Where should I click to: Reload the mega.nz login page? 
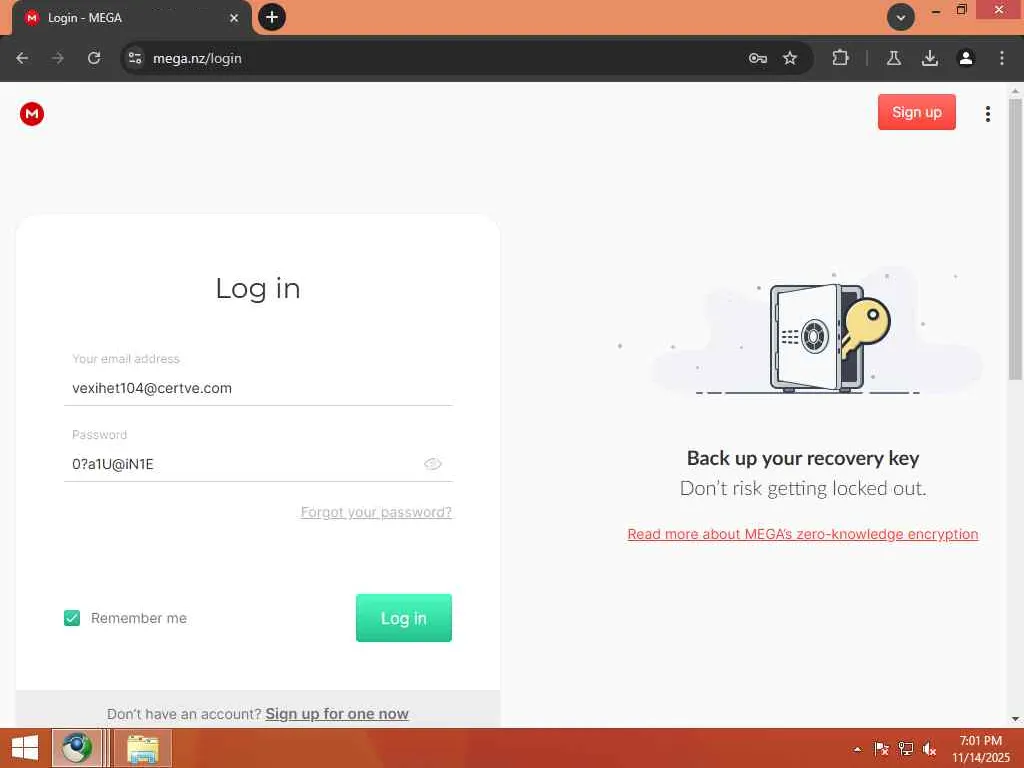(x=94, y=58)
